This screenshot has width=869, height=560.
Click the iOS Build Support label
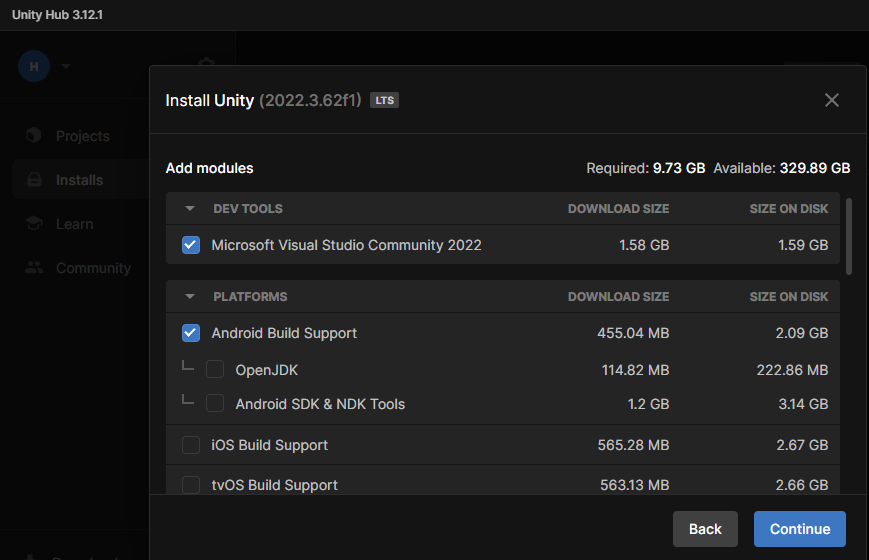269,445
